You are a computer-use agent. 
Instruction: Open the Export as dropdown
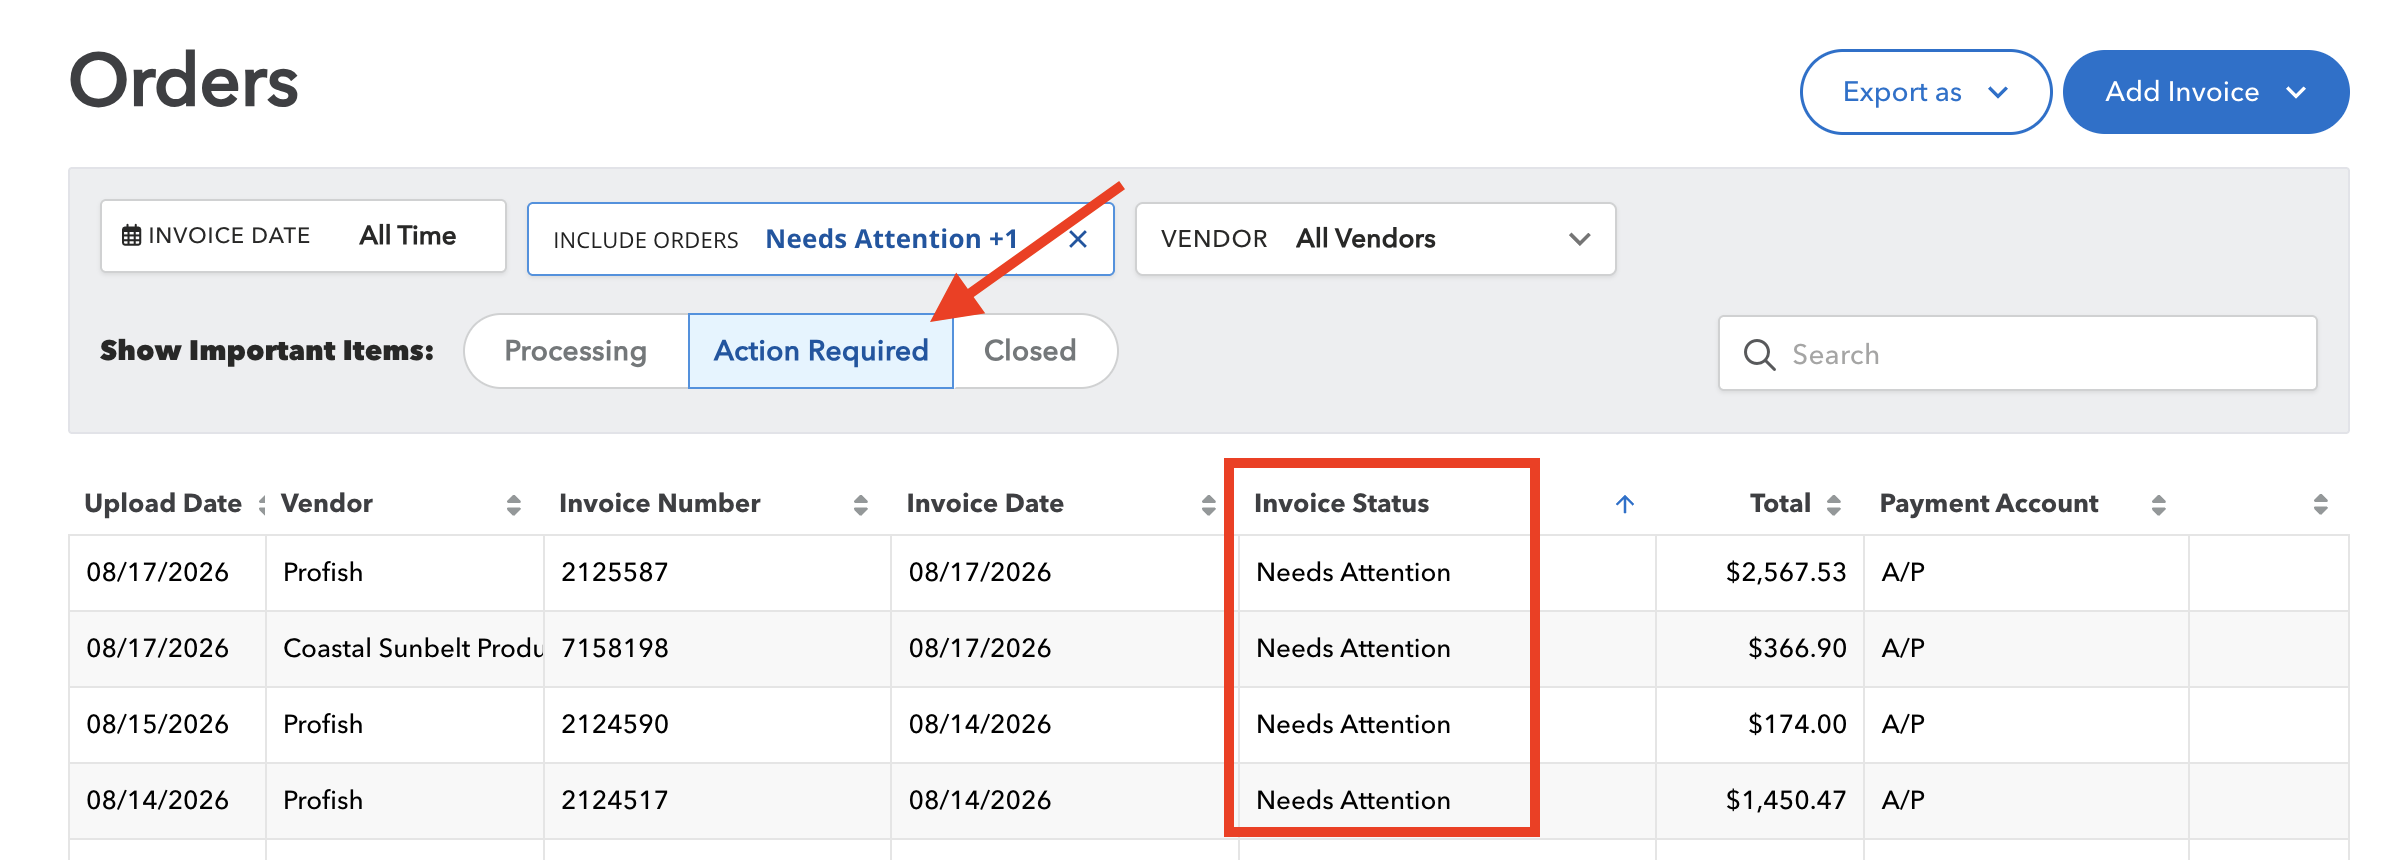click(x=1926, y=92)
